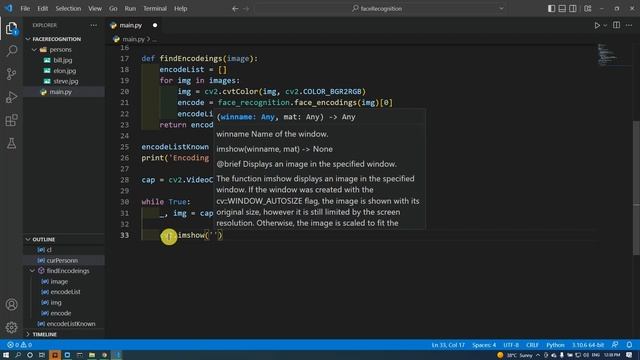Image resolution: width=640 pixels, height=360 pixels.
Task: Select interpreter 3.10.6 64-bit
Action: (x=588, y=345)
